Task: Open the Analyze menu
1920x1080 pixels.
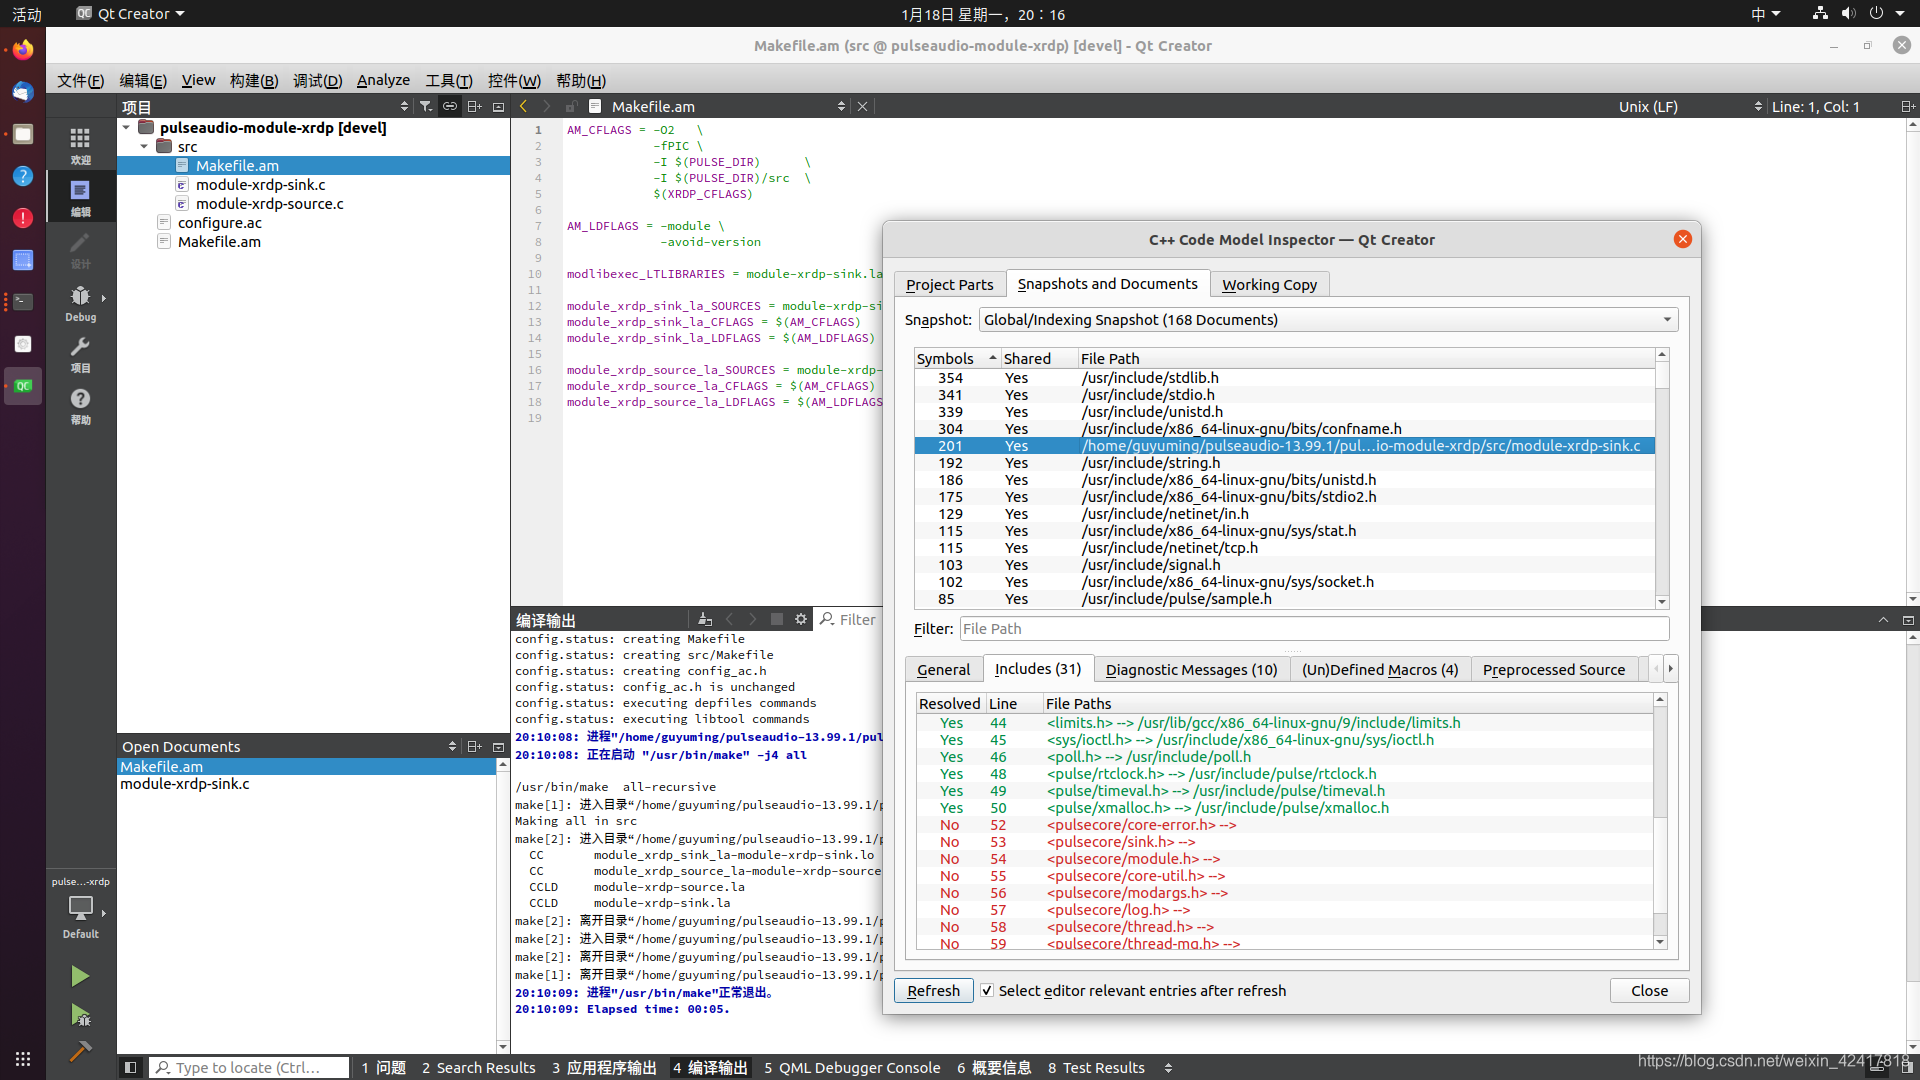Action: [x=383, y=80]
